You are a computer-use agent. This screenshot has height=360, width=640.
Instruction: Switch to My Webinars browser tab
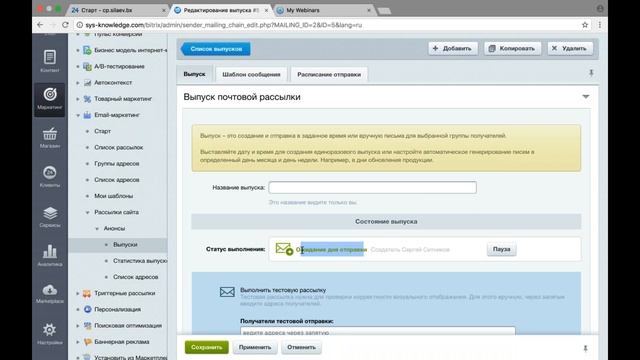[322, 10]
